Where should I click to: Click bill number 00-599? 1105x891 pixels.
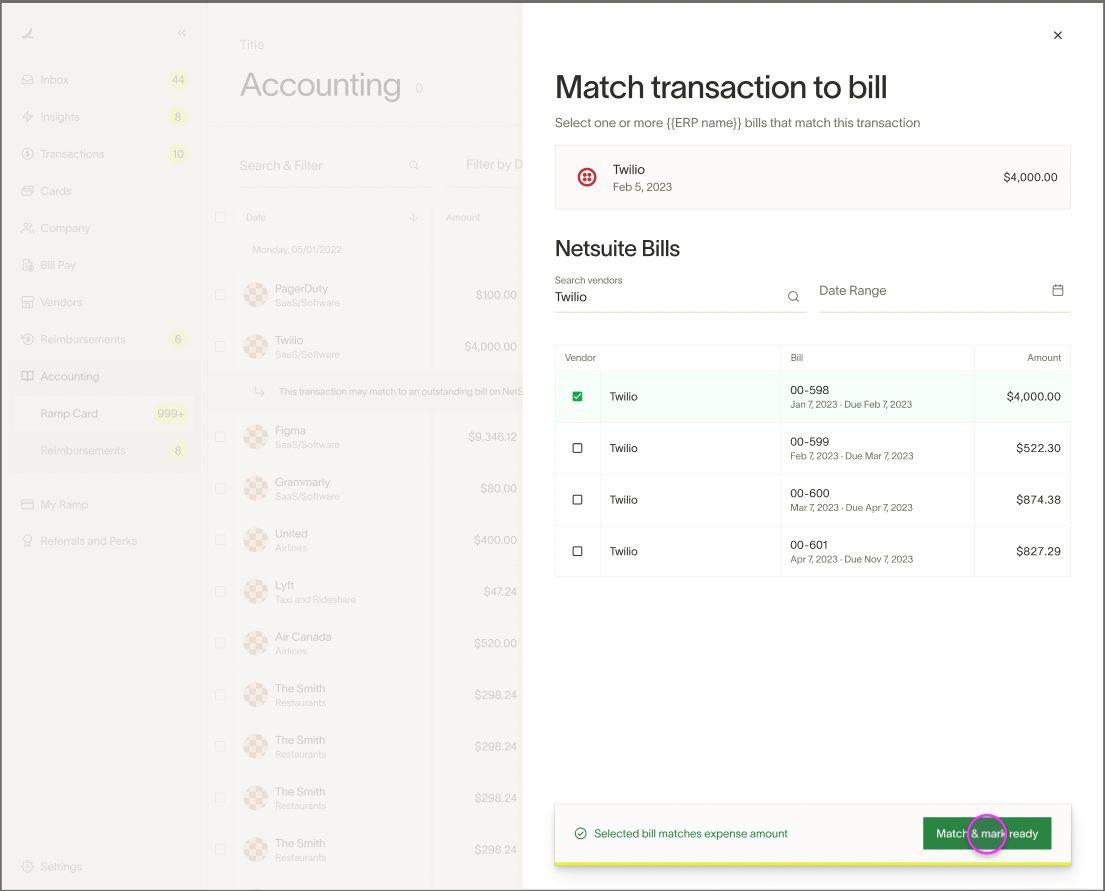[x=809, y=441]
